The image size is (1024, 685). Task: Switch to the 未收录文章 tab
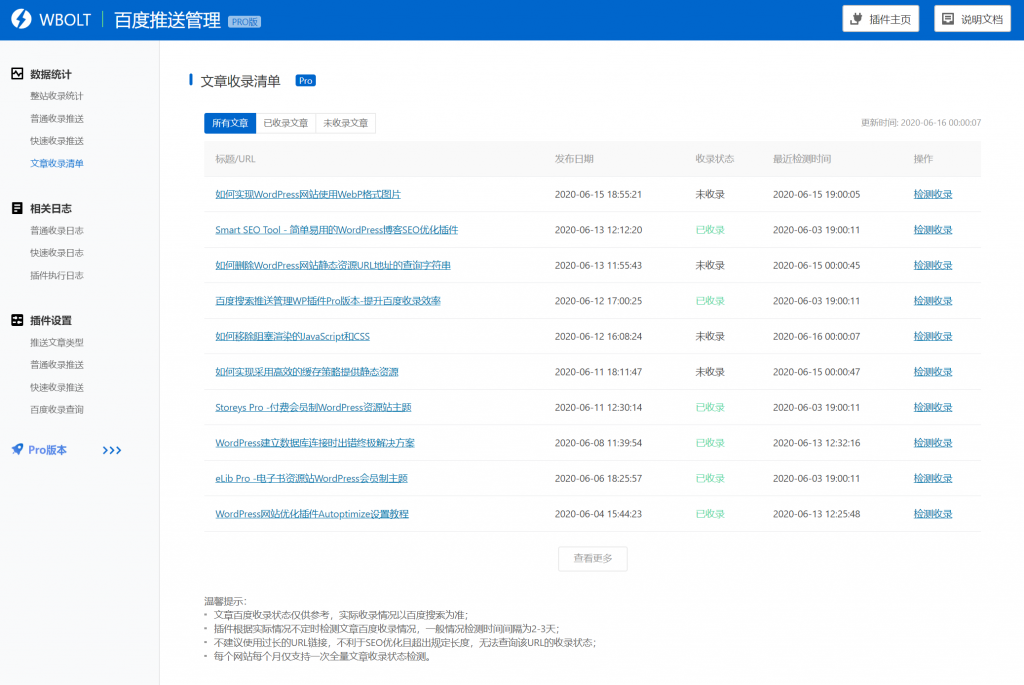tap(346, 123)
